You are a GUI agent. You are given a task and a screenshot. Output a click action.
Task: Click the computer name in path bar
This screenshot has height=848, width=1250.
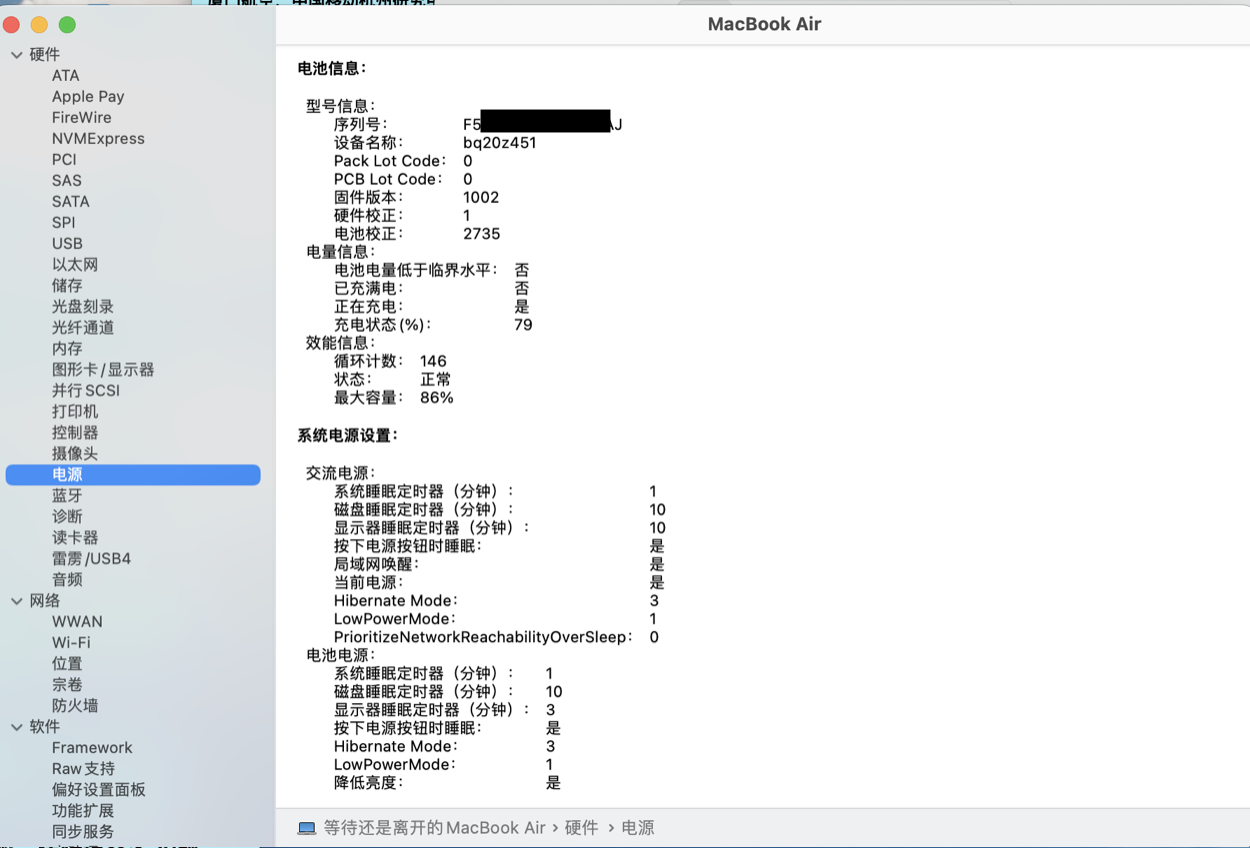pos(435,828)
